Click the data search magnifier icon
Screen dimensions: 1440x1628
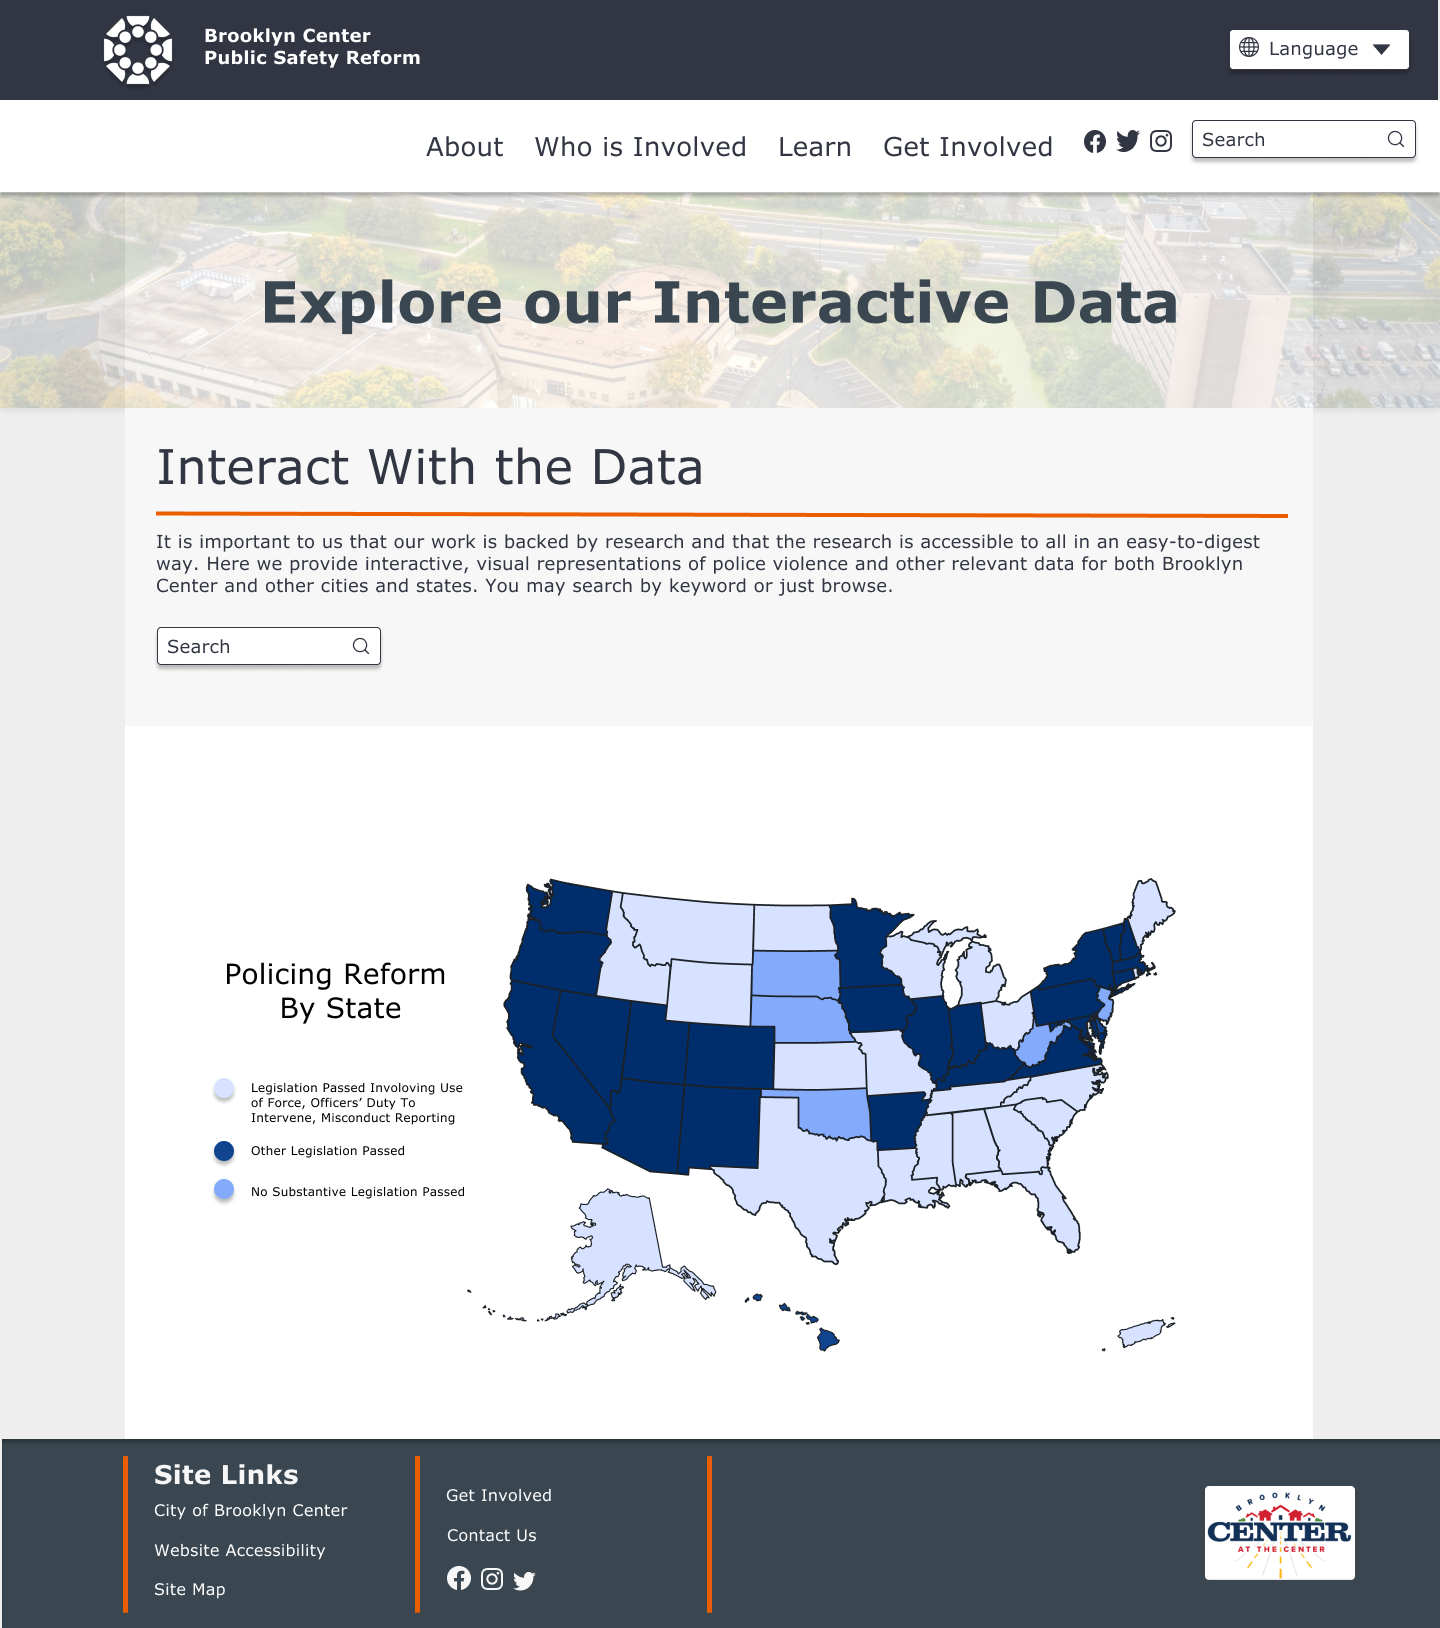coord(361,646)
